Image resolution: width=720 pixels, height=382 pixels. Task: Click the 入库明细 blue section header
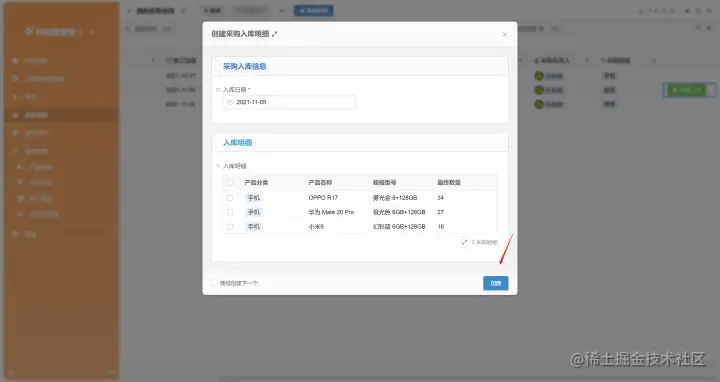tap(237, 142)
